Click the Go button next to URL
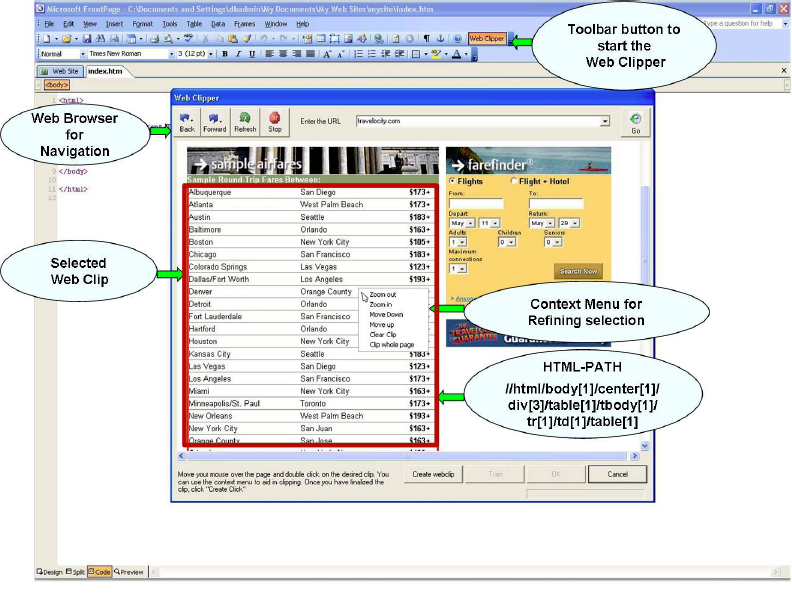Screen dimensions: 792x611 point(635,123)
